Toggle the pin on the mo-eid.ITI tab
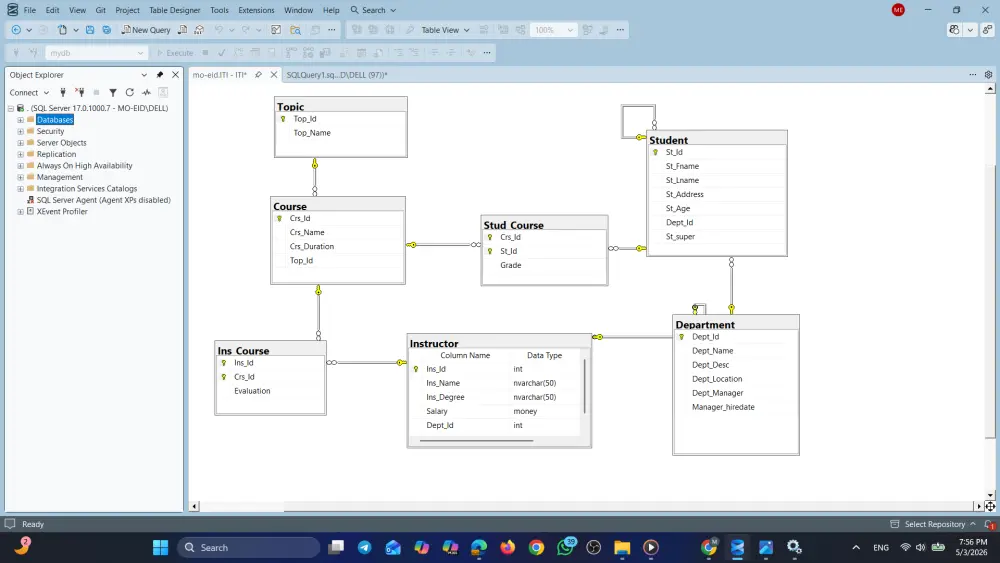The image size is (1000, 563). pos(258,75)
